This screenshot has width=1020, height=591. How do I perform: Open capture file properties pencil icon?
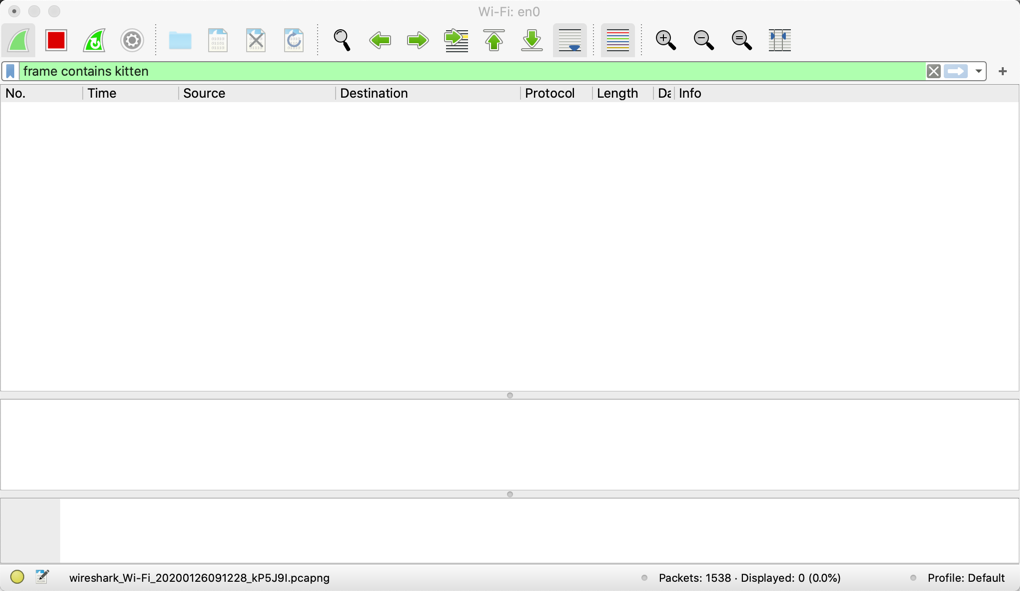[x=42, y=577]
